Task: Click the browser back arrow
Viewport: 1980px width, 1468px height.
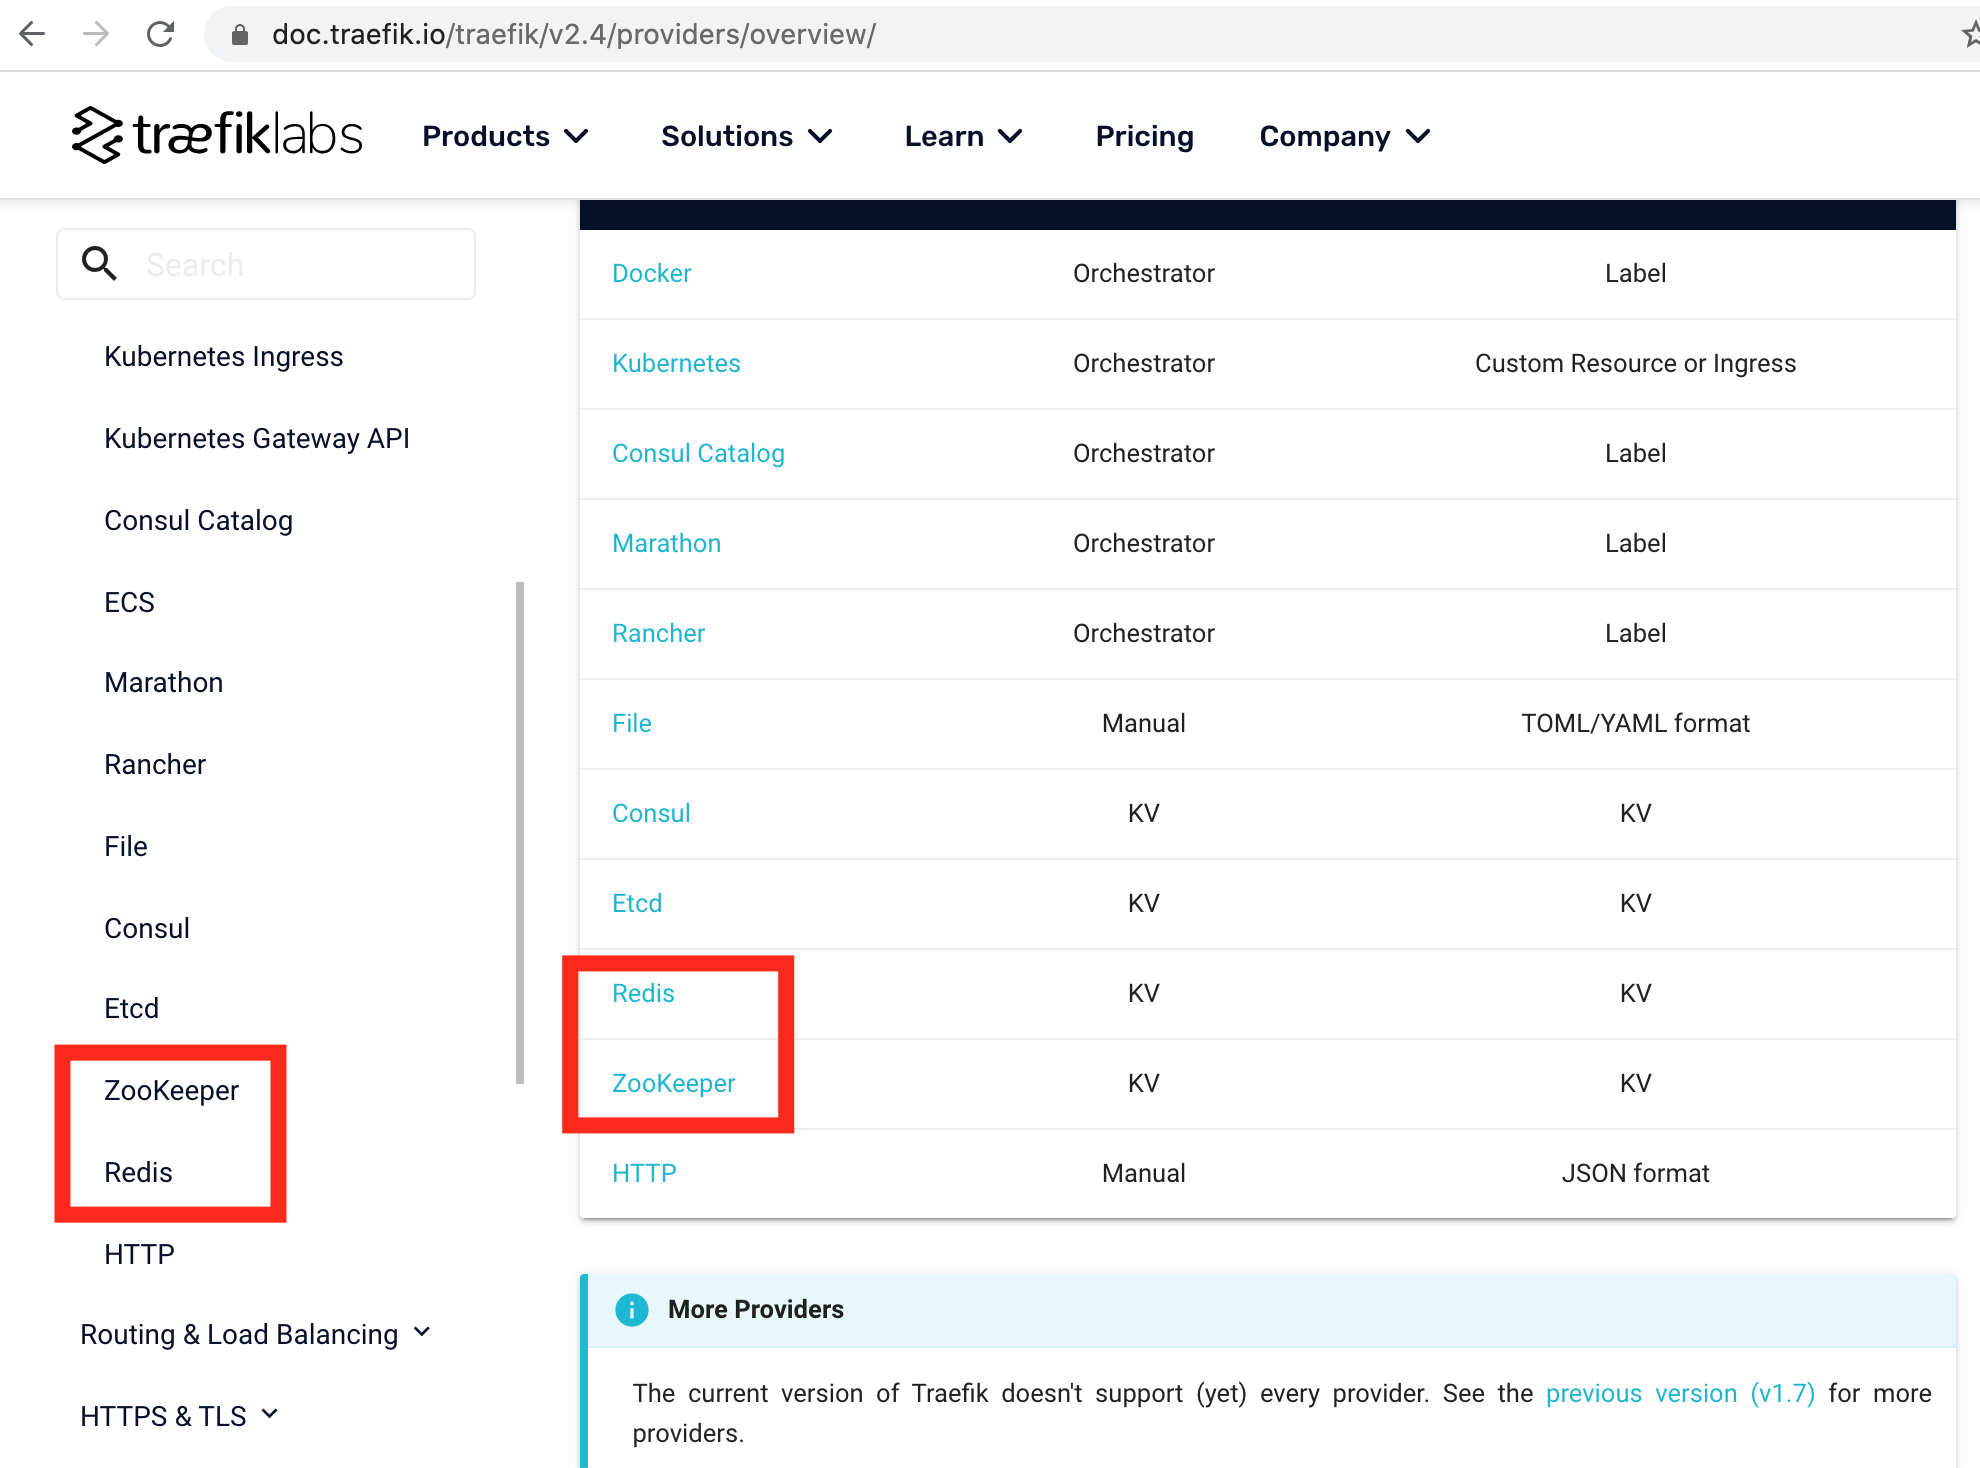Action: click(x=32, y=34)
